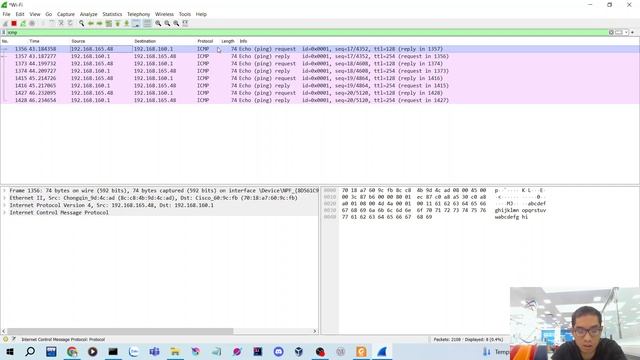Select packet 1374 echo reply row

coord(320,71)
